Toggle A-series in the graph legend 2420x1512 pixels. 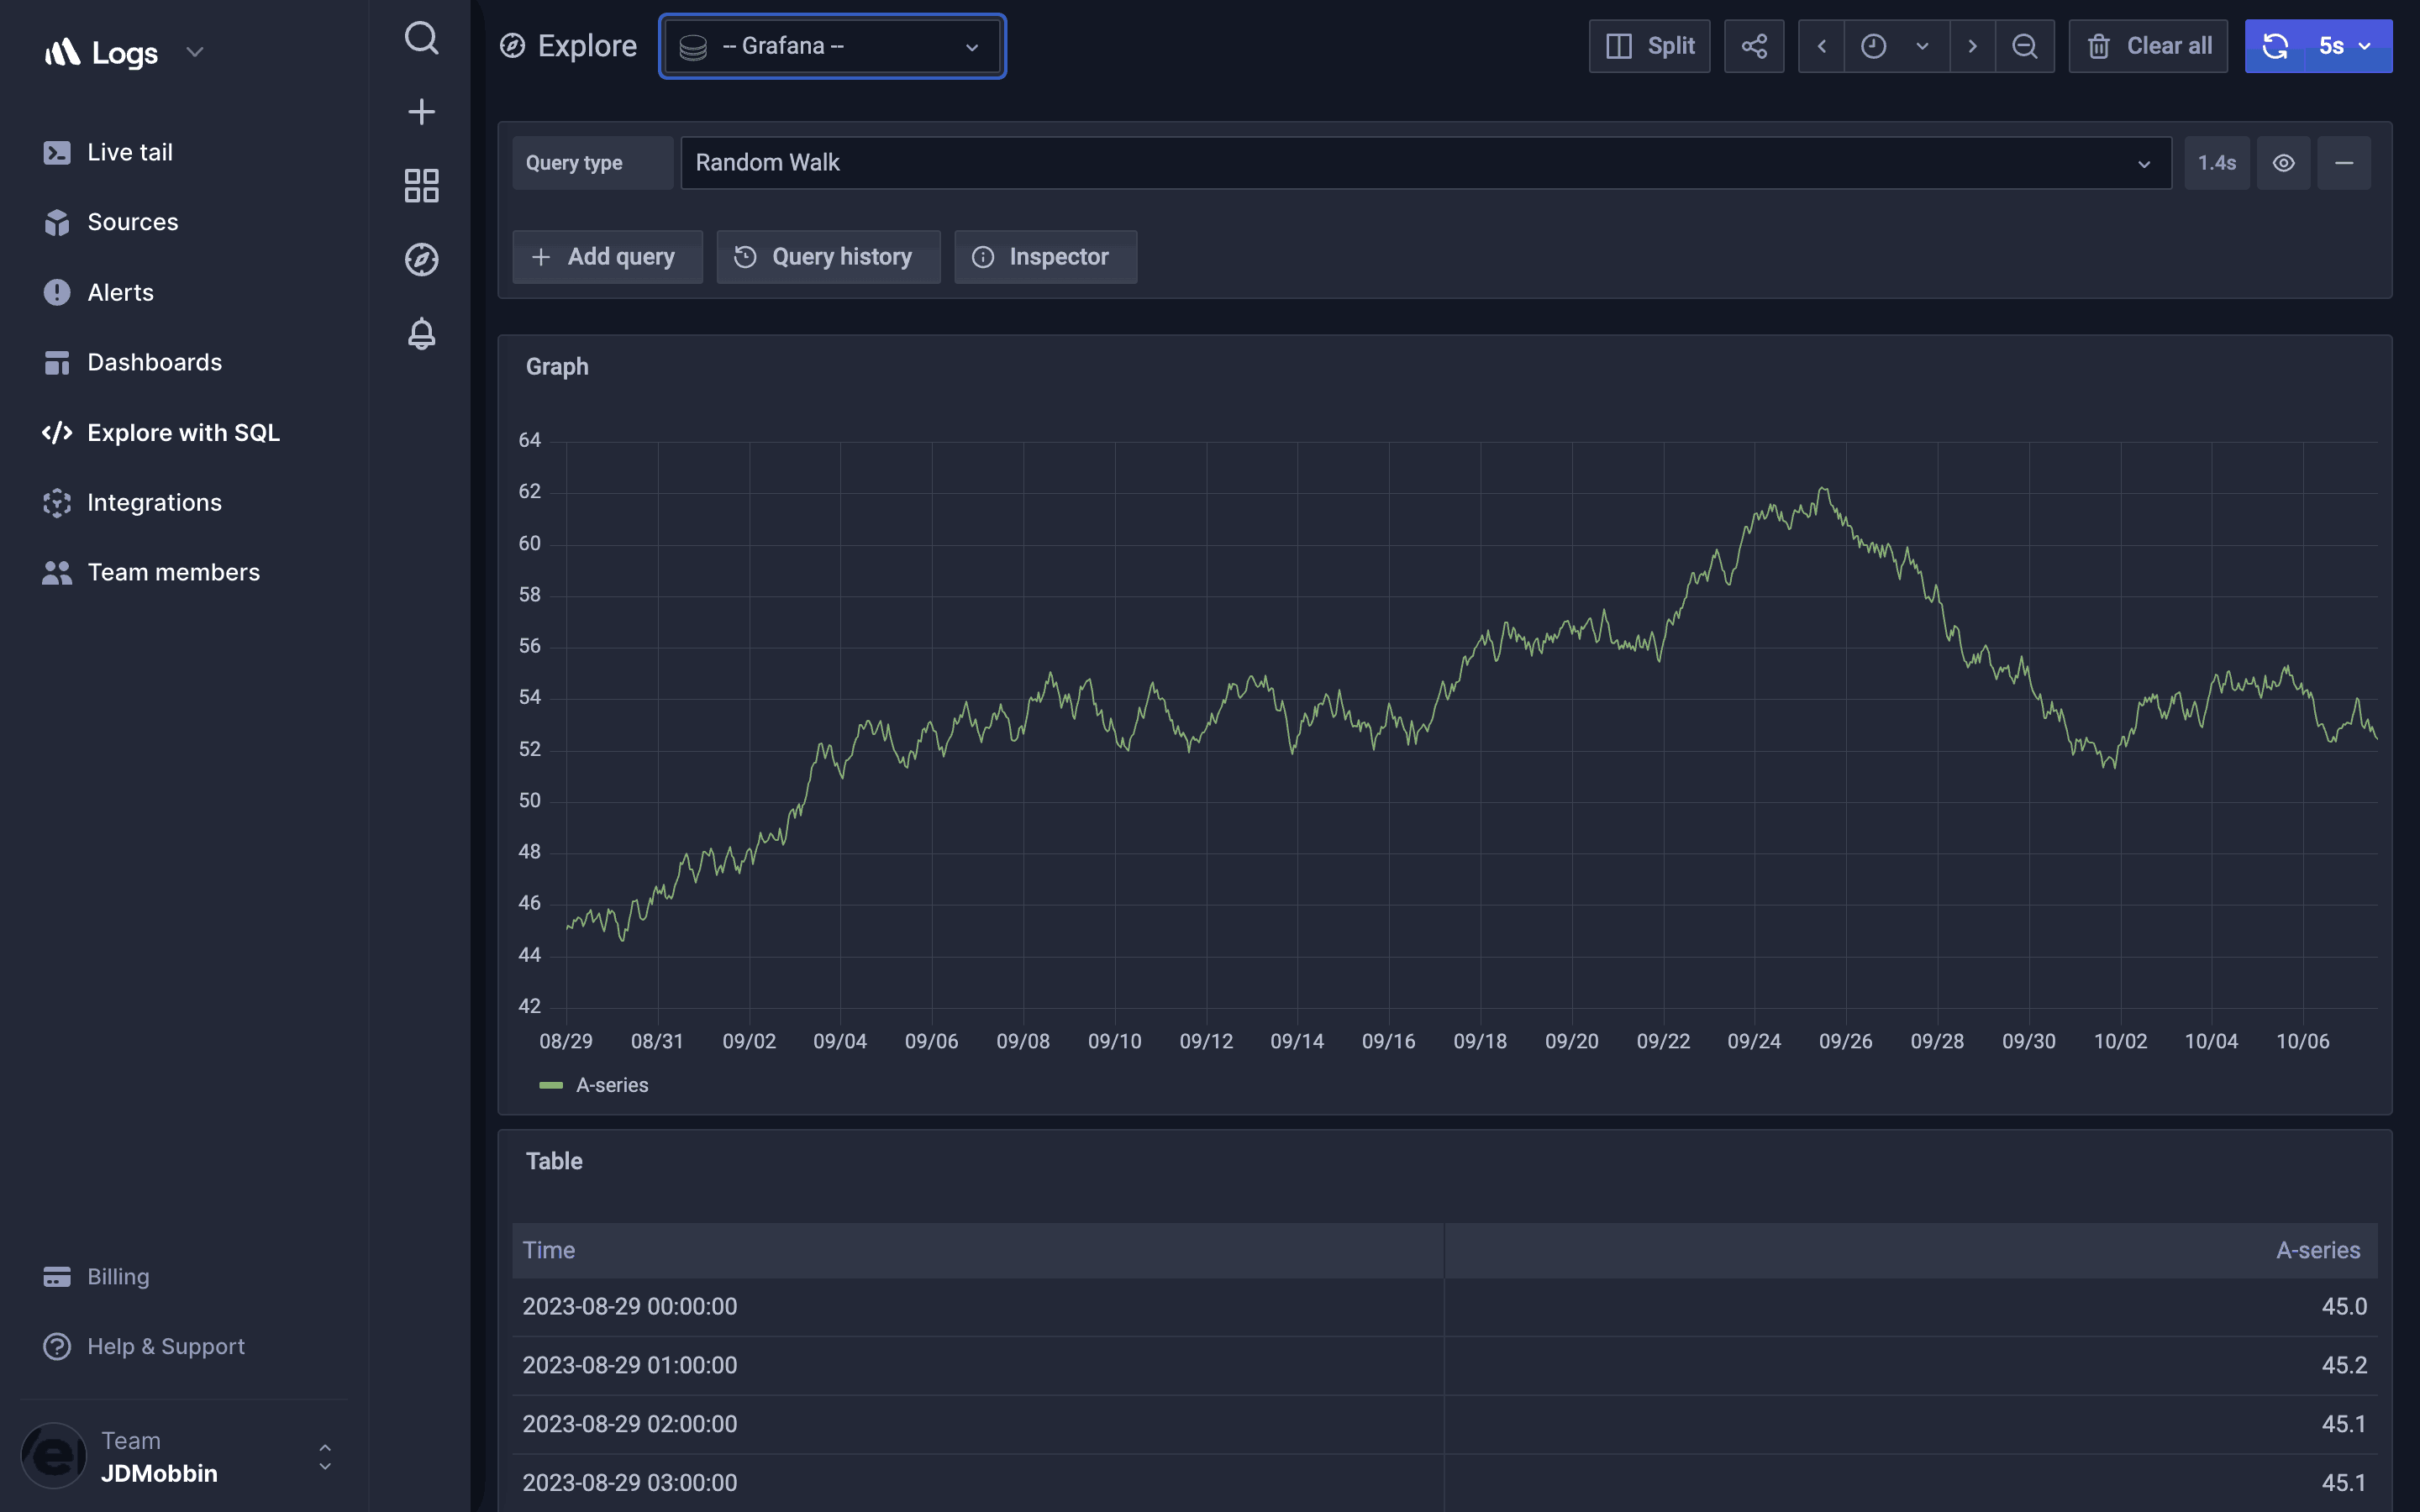pyautogui.click(x=612, y=1085)
